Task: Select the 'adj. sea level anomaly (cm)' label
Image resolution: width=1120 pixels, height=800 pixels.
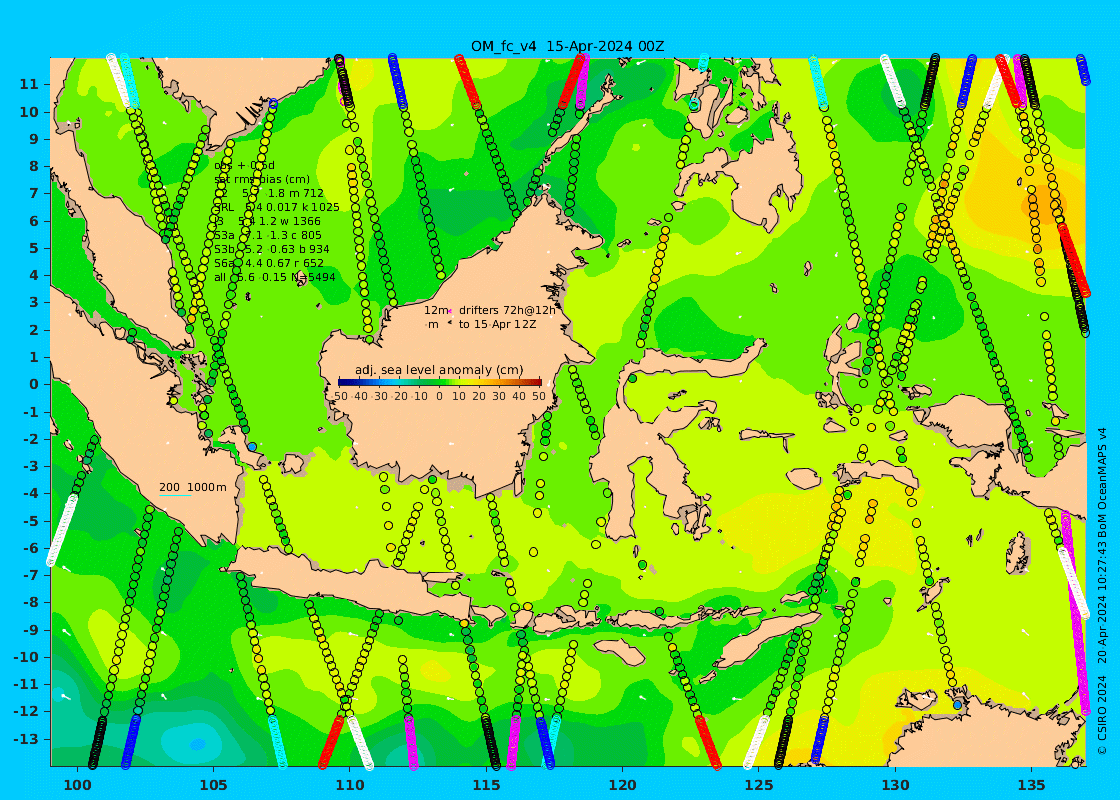Action: (x=439, y=370)
